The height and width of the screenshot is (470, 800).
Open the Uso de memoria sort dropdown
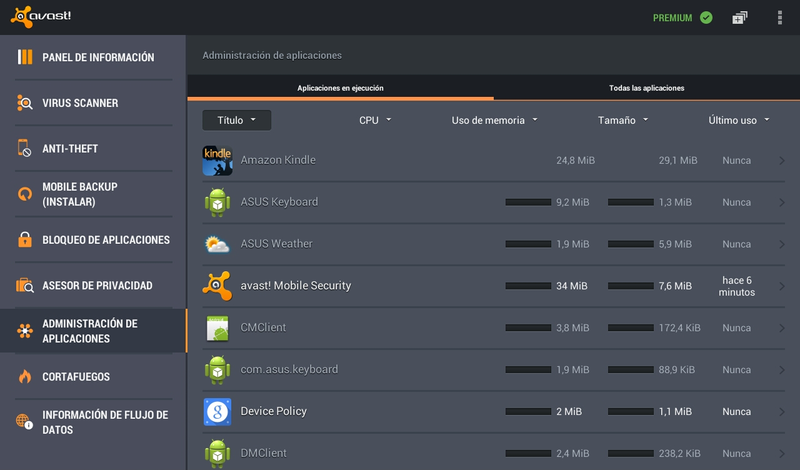494,120
